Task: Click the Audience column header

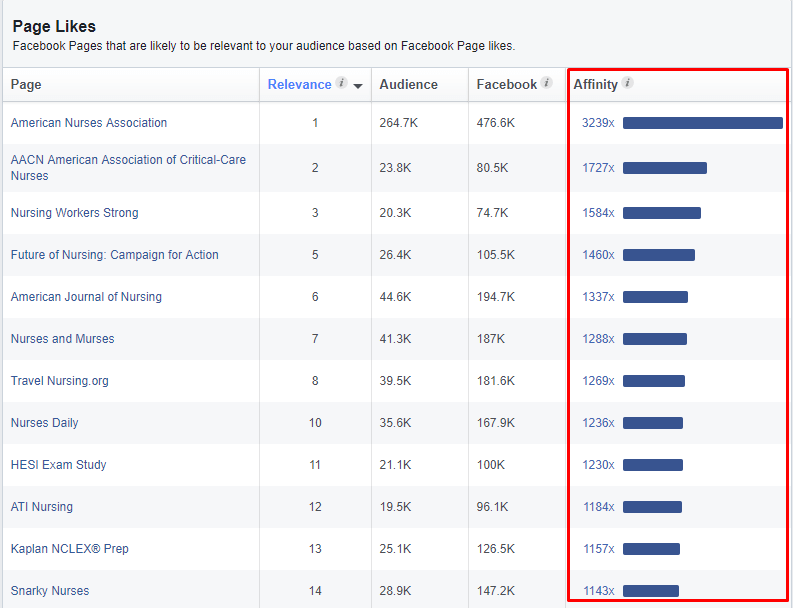Action: [x=409, y=84]
